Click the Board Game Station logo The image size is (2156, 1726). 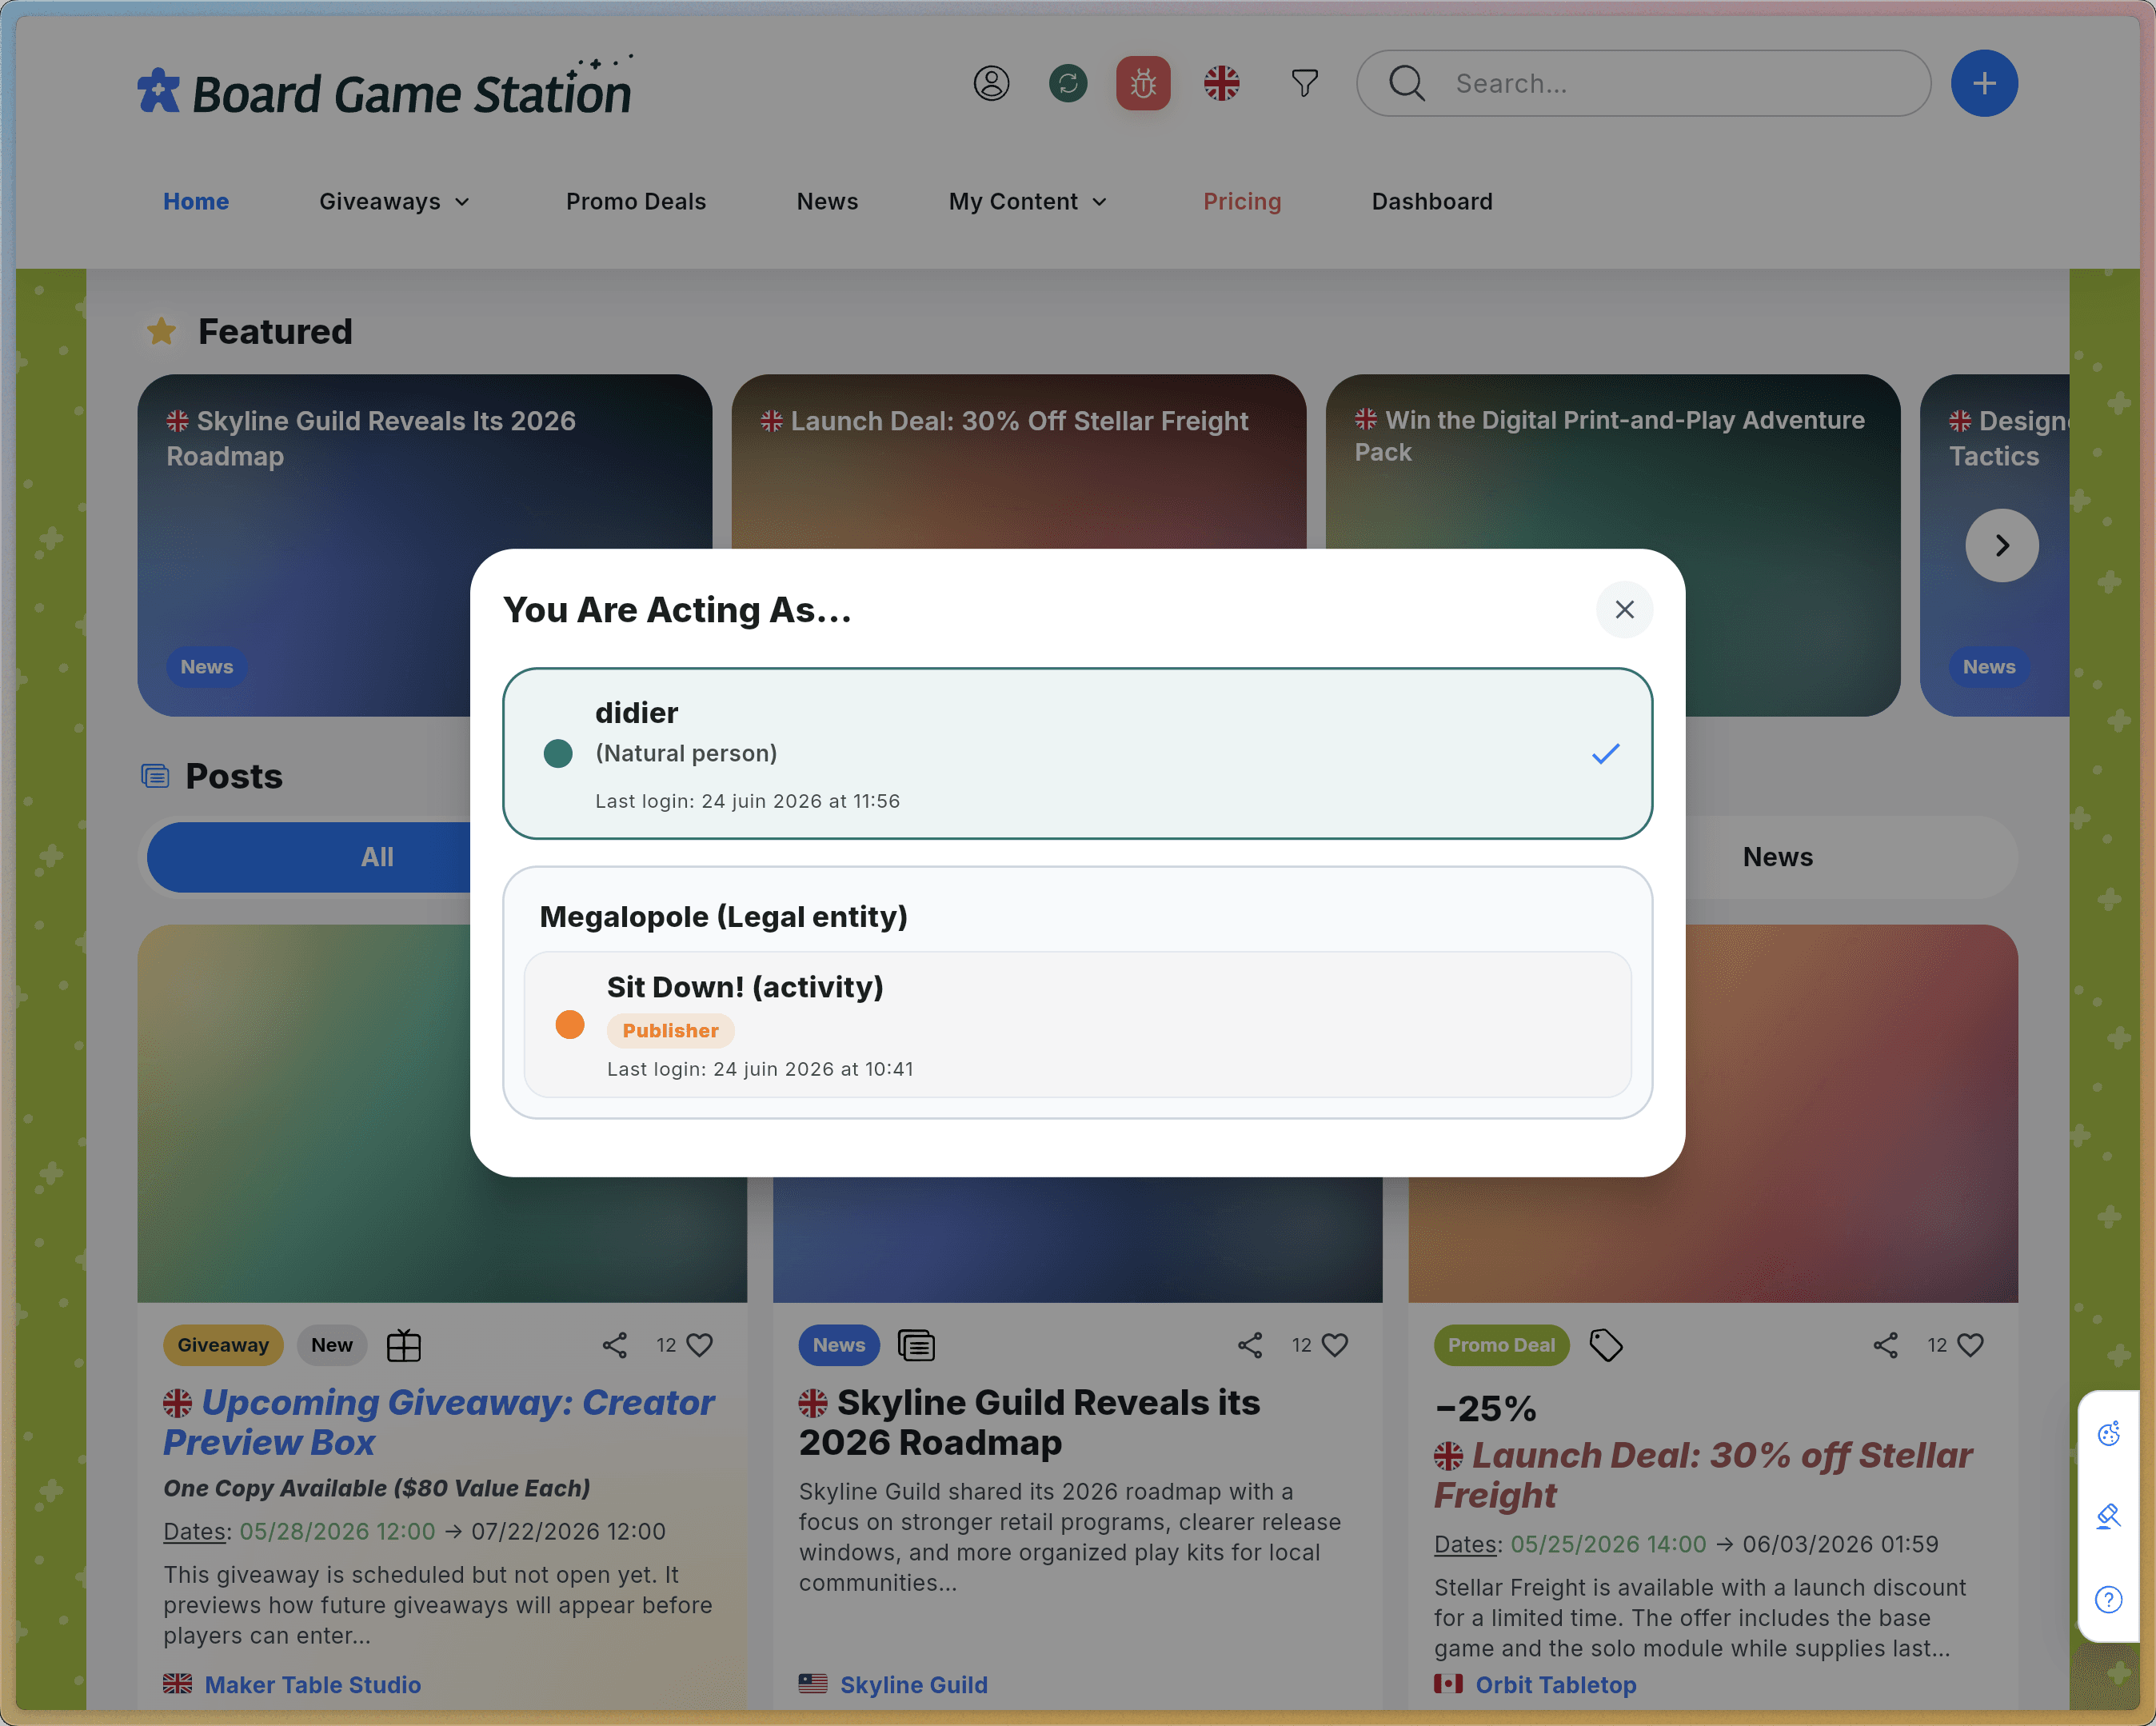[x=385, y=86]
